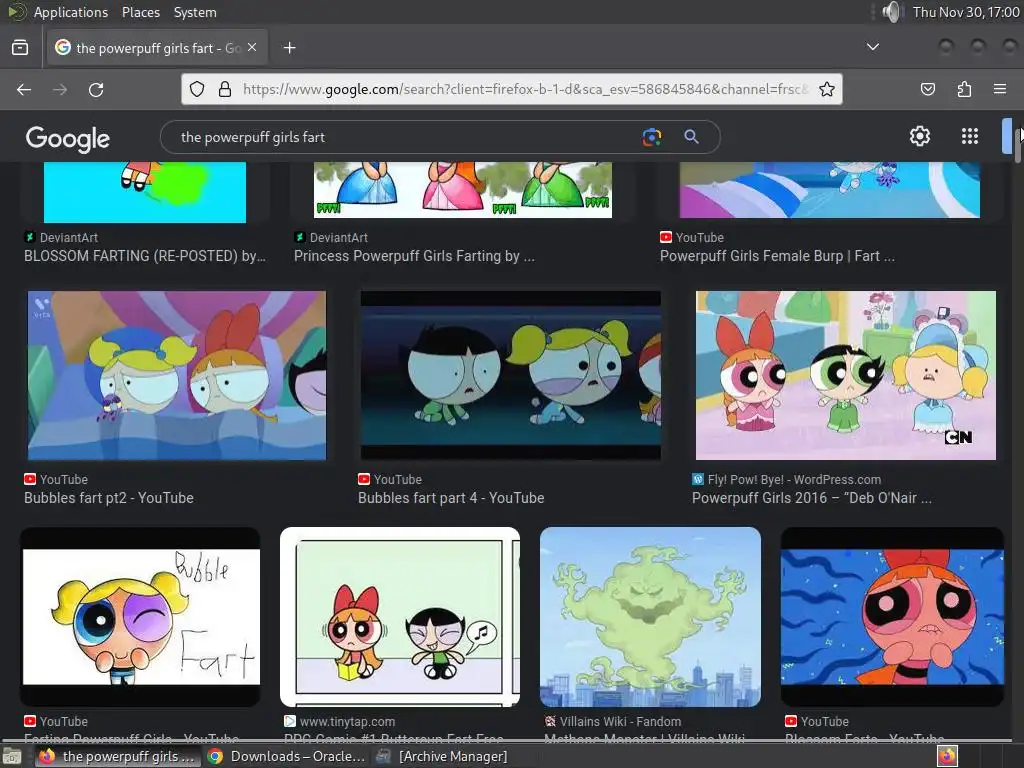
Task: Open the tinytap comic thumbnail
Action: click(x=400, y=617)
